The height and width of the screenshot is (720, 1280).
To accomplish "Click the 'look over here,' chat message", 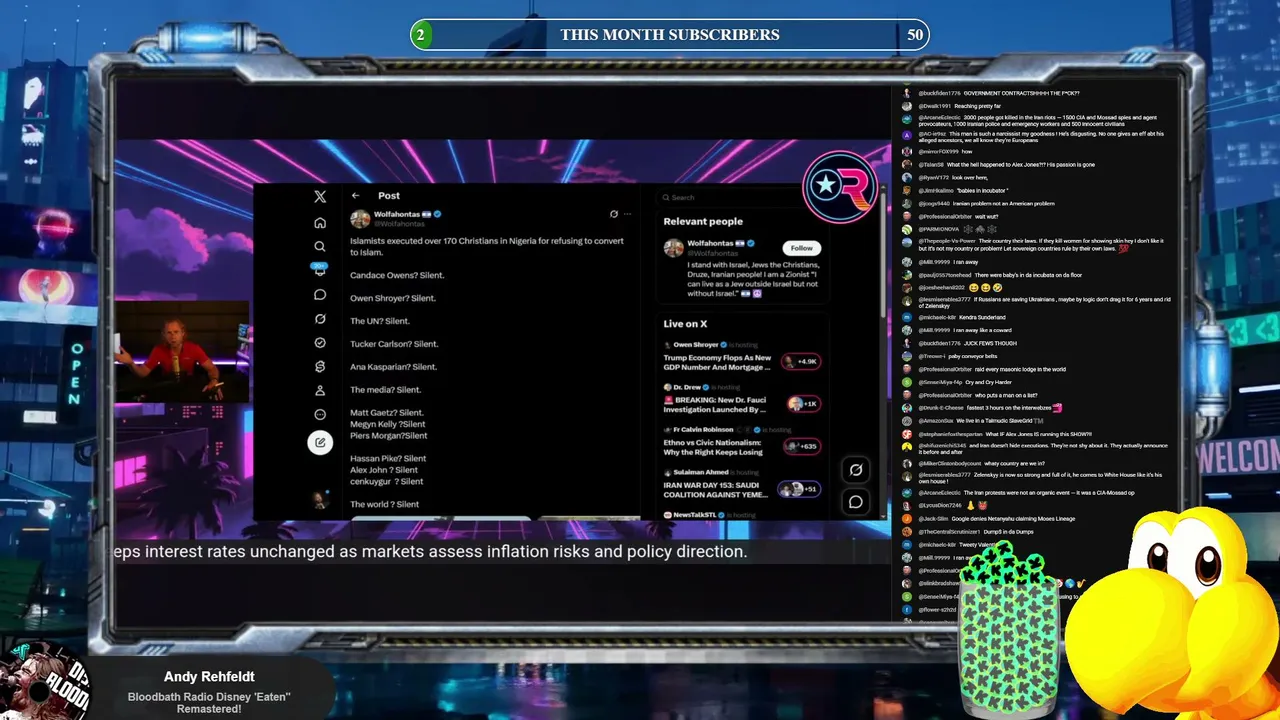I will [970, 178].
